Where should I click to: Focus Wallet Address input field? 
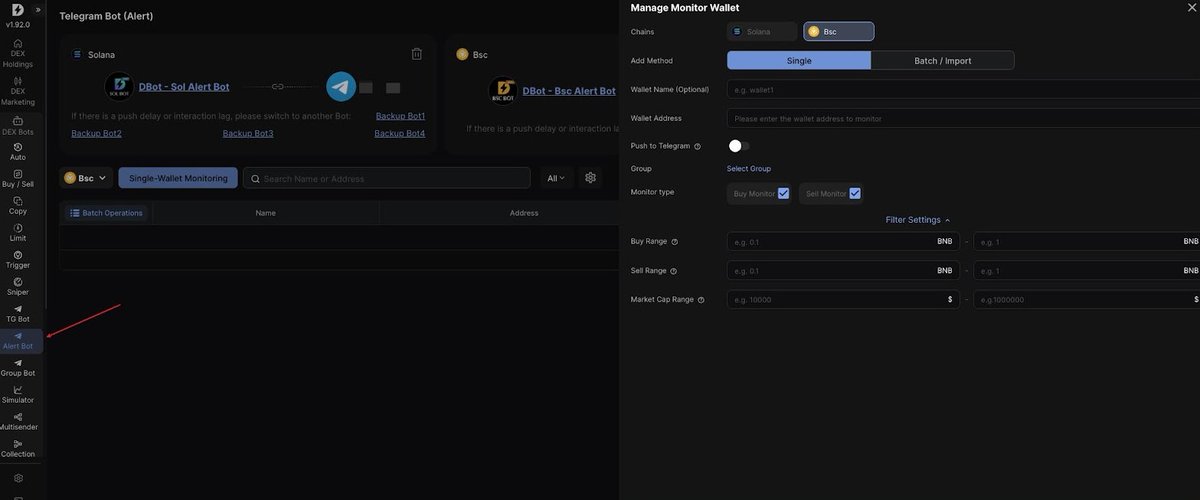[963, 118]
